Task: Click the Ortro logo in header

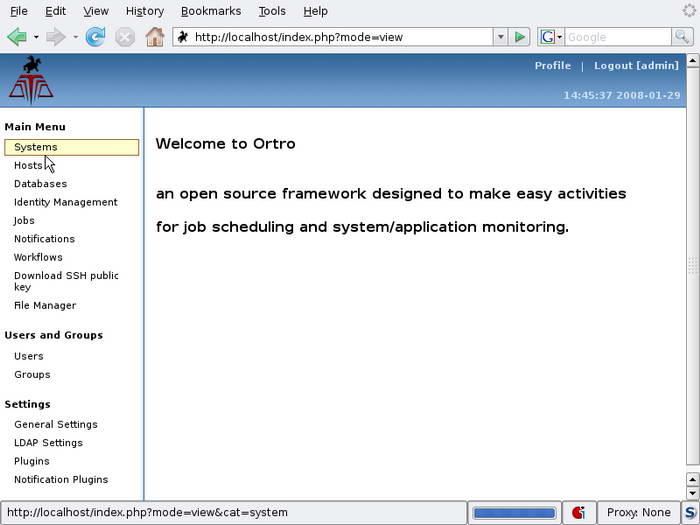Action: (x=31, y=80)
